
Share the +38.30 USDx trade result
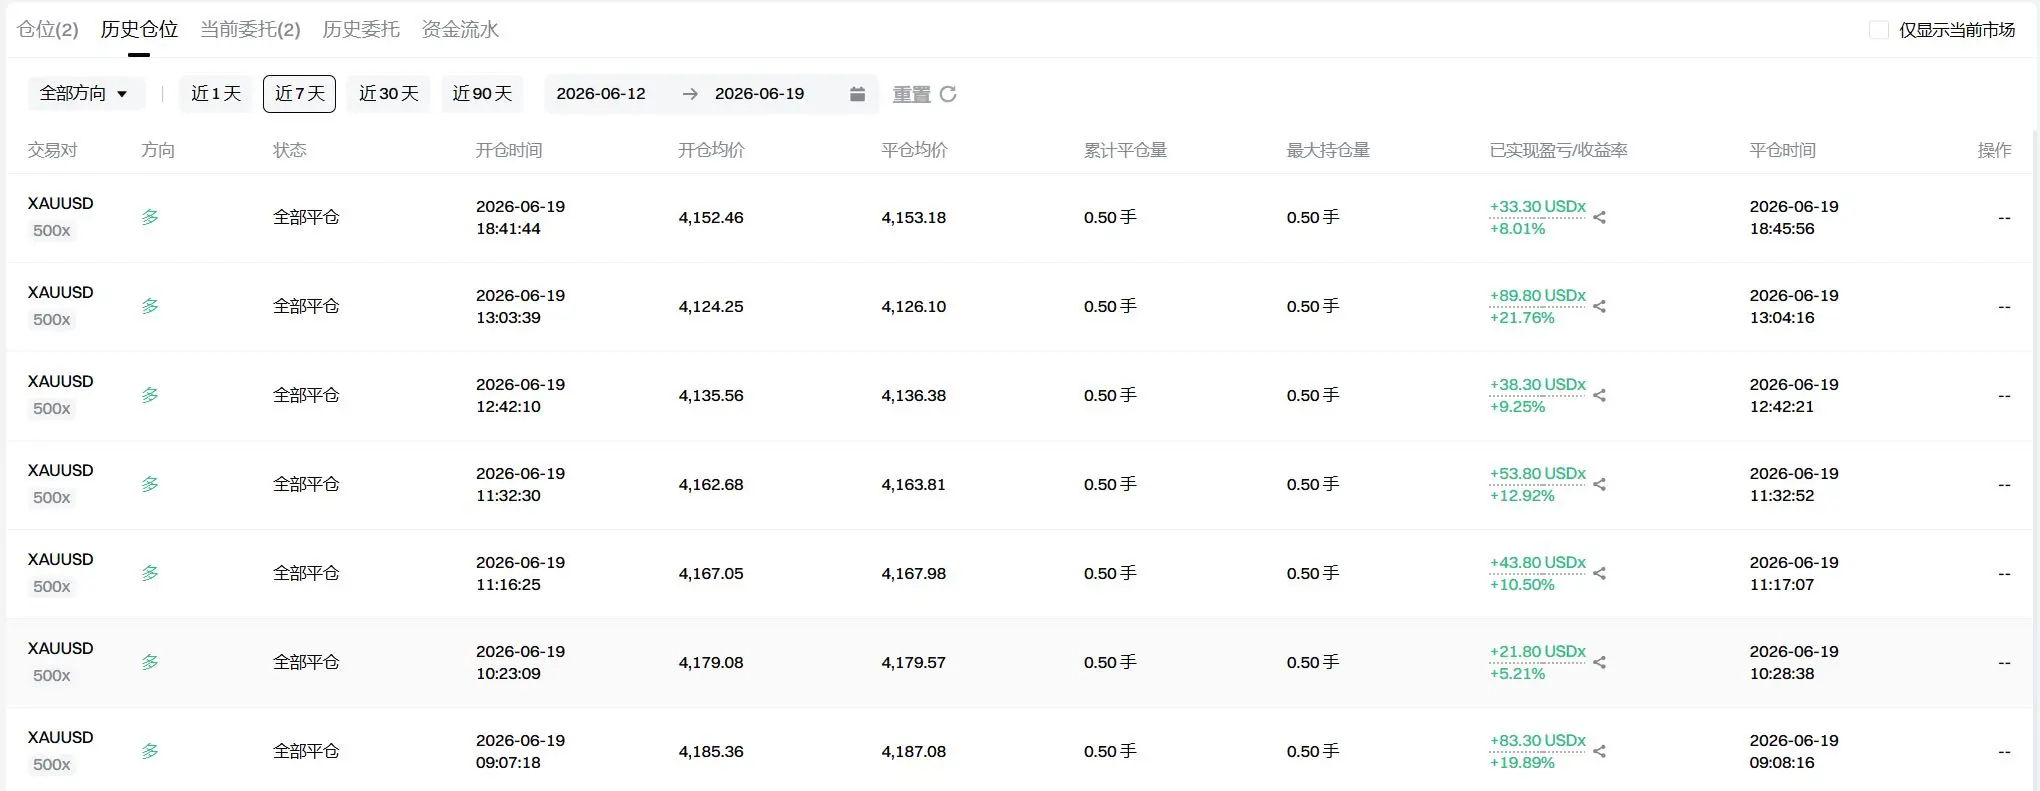click(x=1599, y=395)
